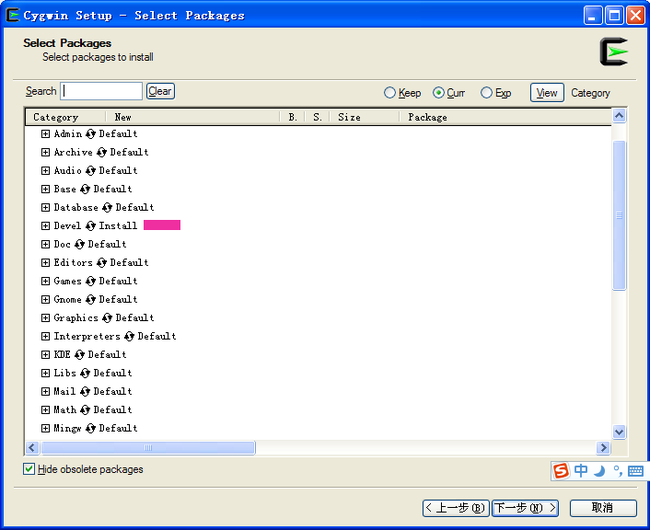The height and width of the screenshot is (530, 650).
Task: Click the View button to change view
Action: click(x=547, y=93)
